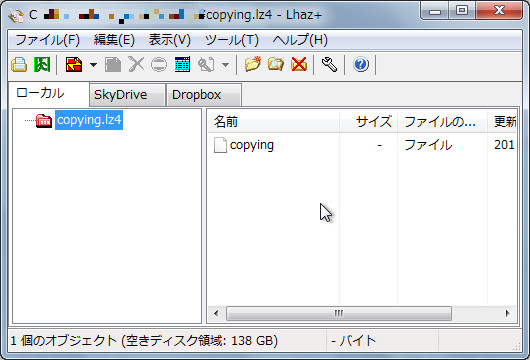The image size is (530, 360).
Task: Open the 編集(E) menu
Action: point(114,40)
